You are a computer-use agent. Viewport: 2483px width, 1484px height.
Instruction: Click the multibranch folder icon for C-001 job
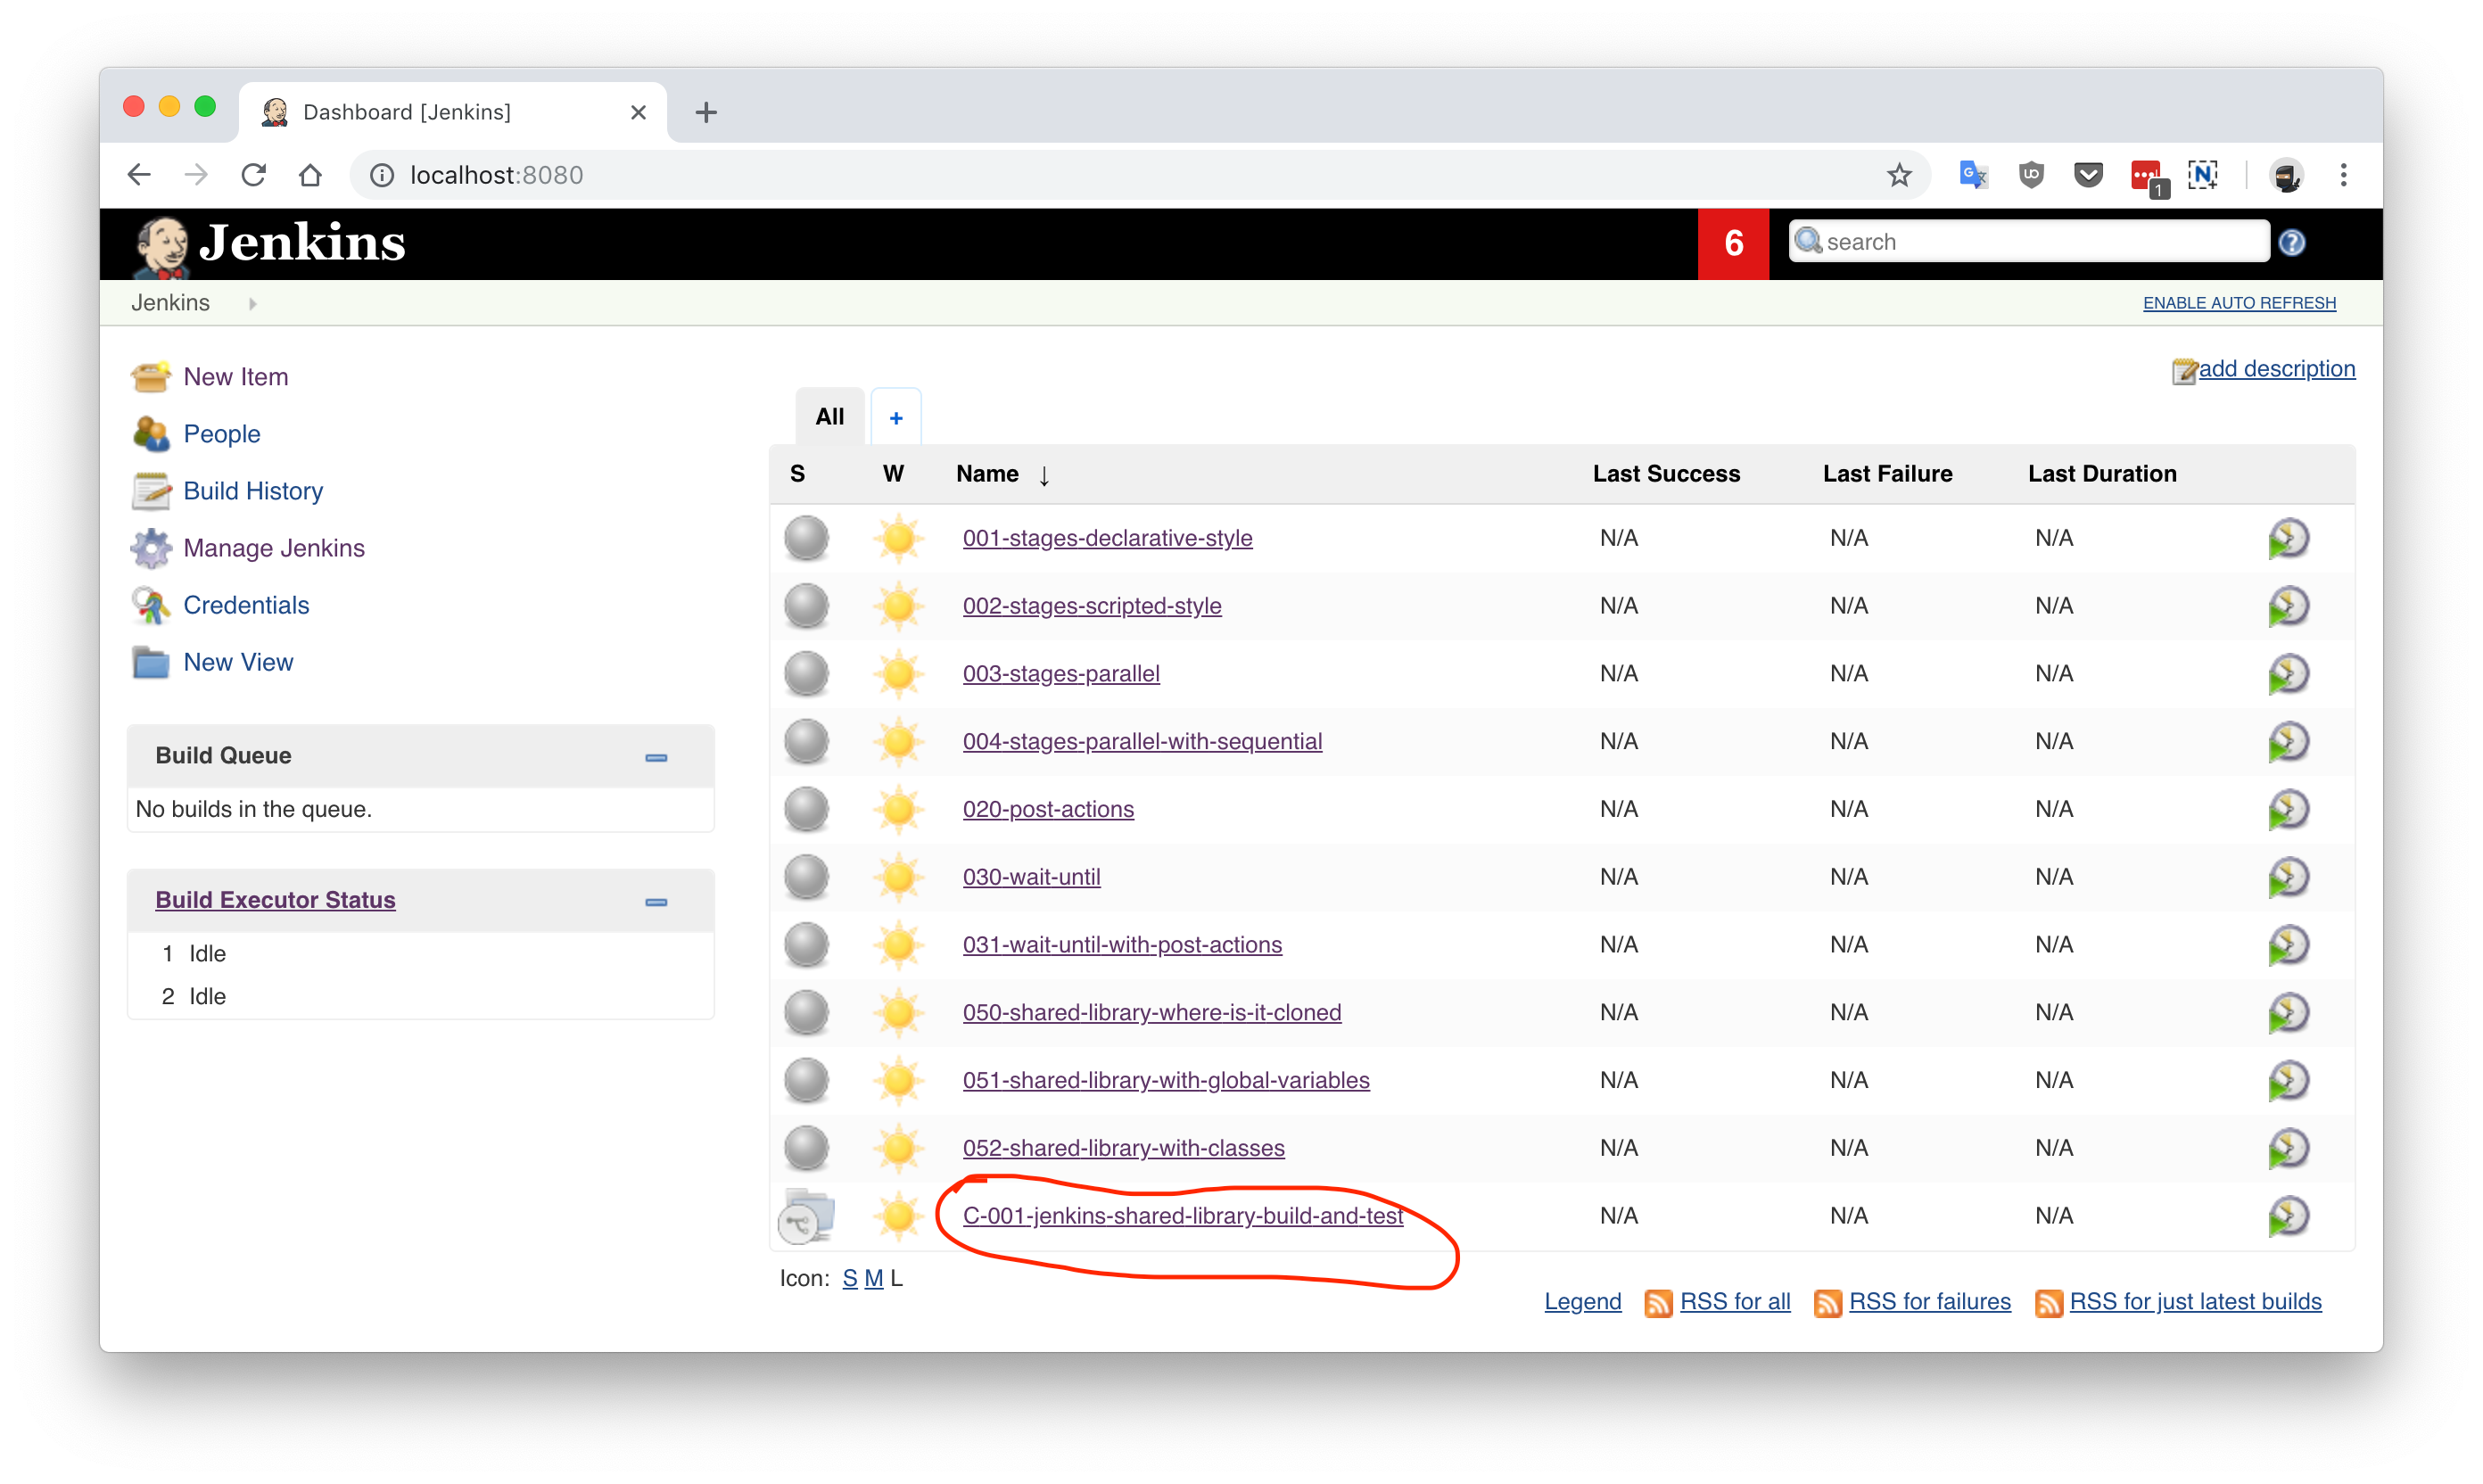tap(806, 1216)
